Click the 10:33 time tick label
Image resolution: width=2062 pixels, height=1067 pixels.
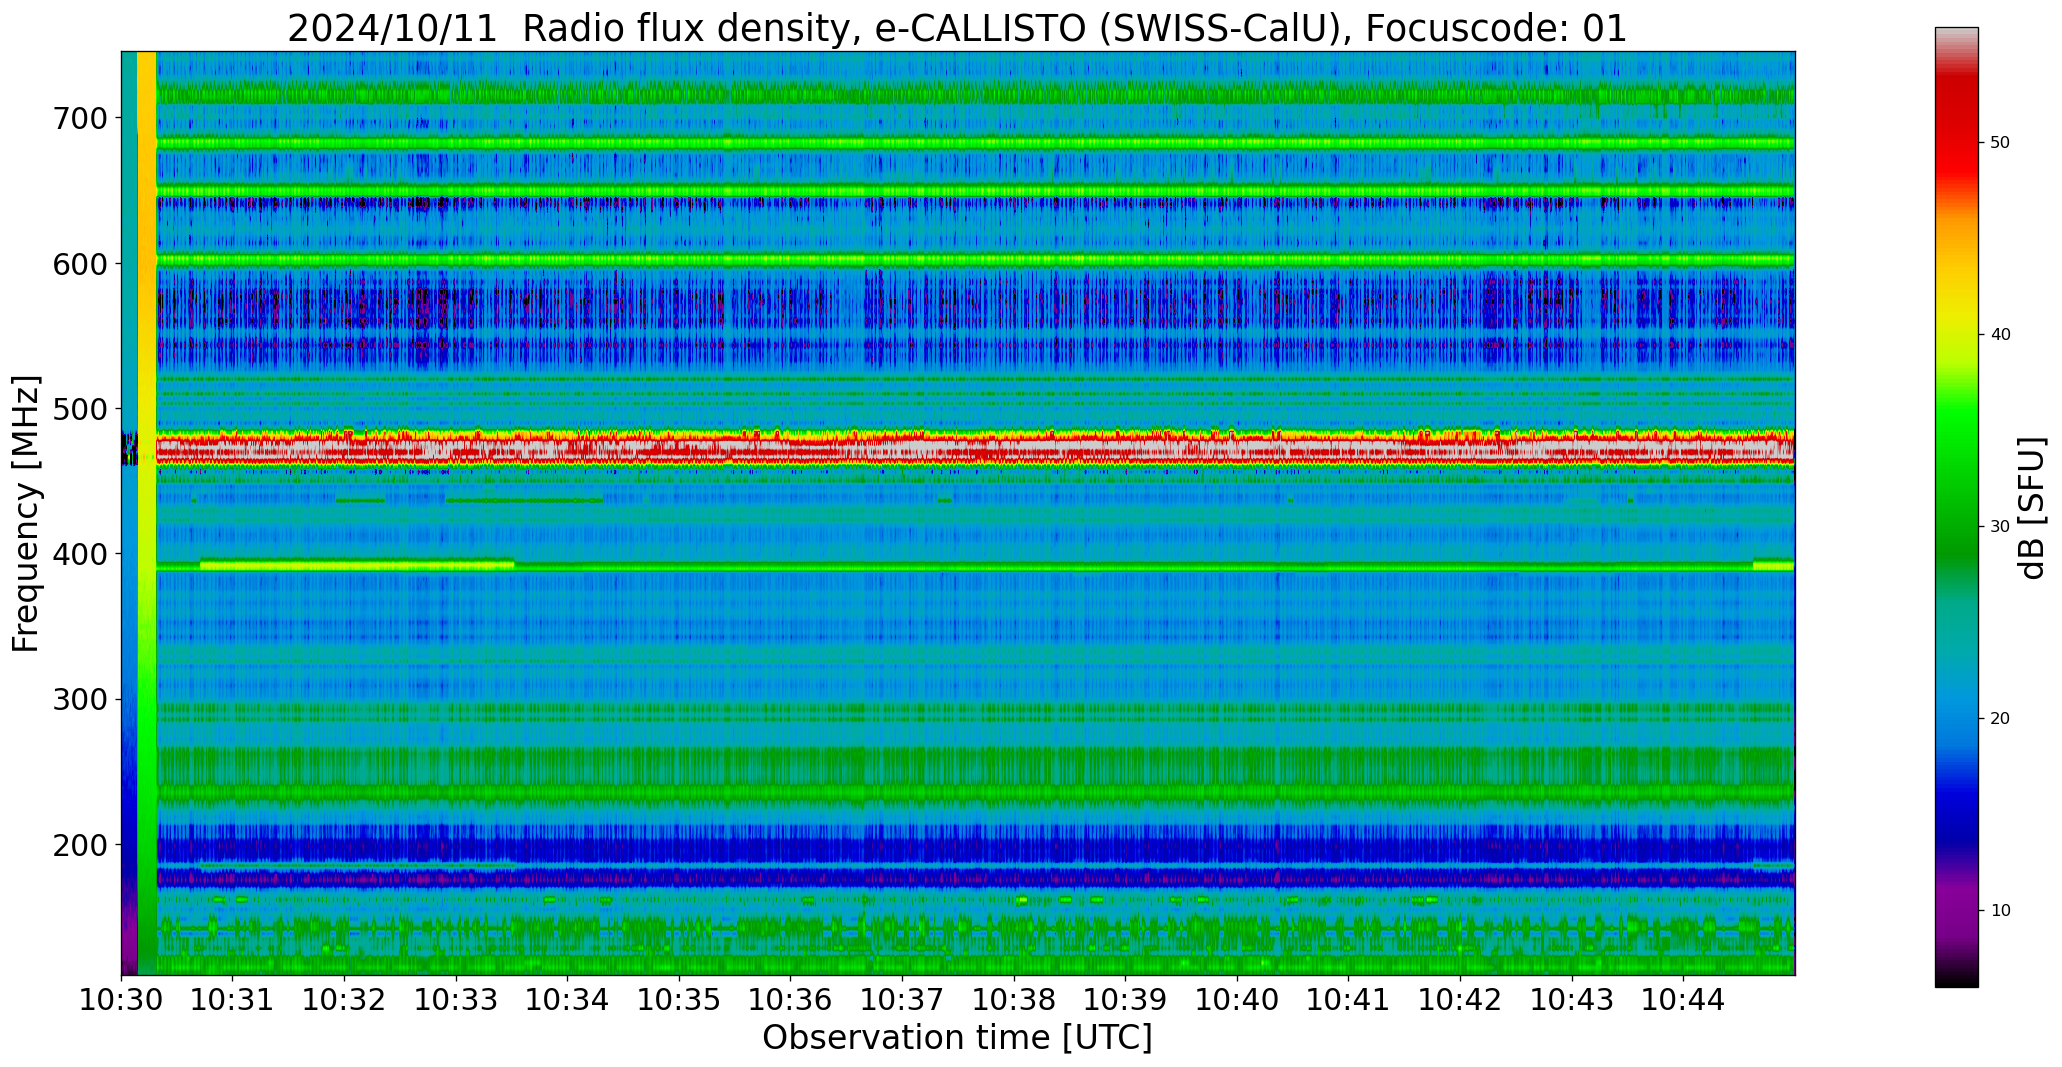tap(456, 999)
